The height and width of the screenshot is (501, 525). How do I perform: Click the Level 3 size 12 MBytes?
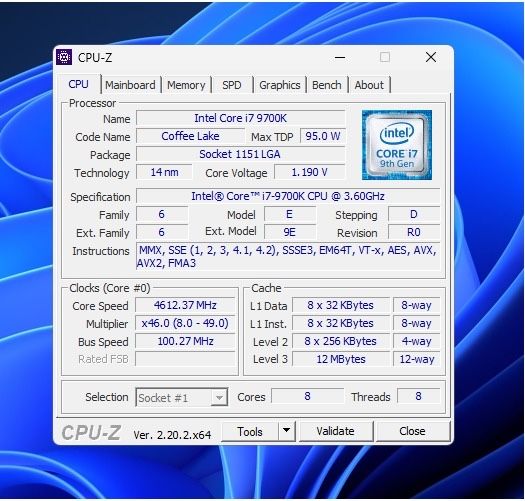pyautogui.click(x=341, y=359)
